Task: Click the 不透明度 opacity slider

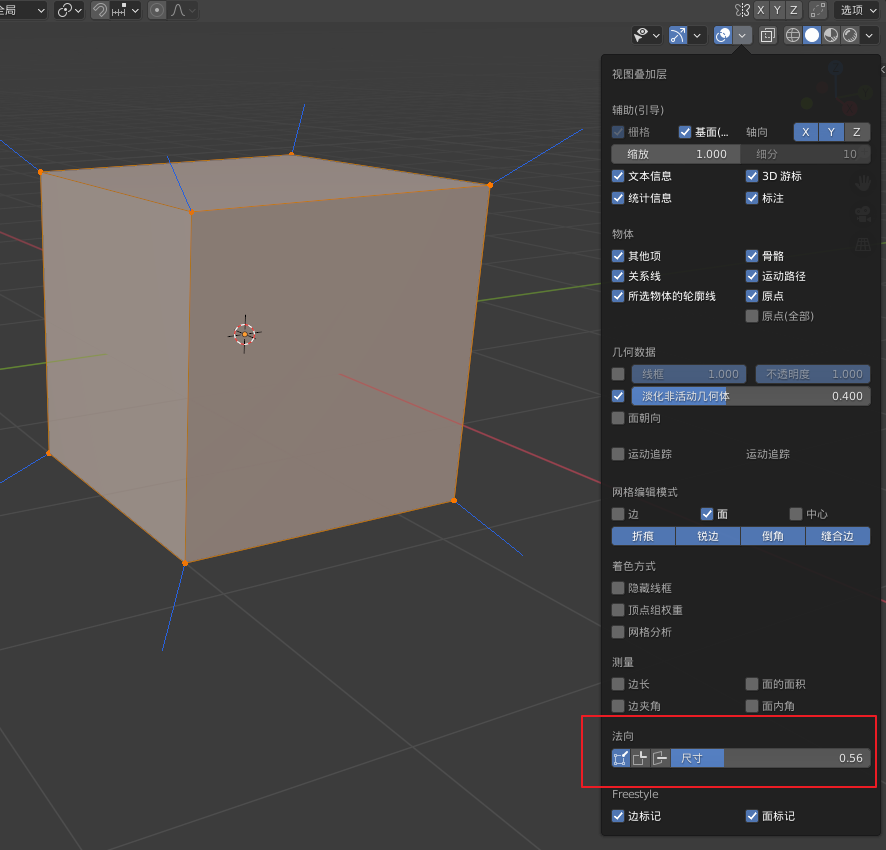Action: (x=813, y=374)
